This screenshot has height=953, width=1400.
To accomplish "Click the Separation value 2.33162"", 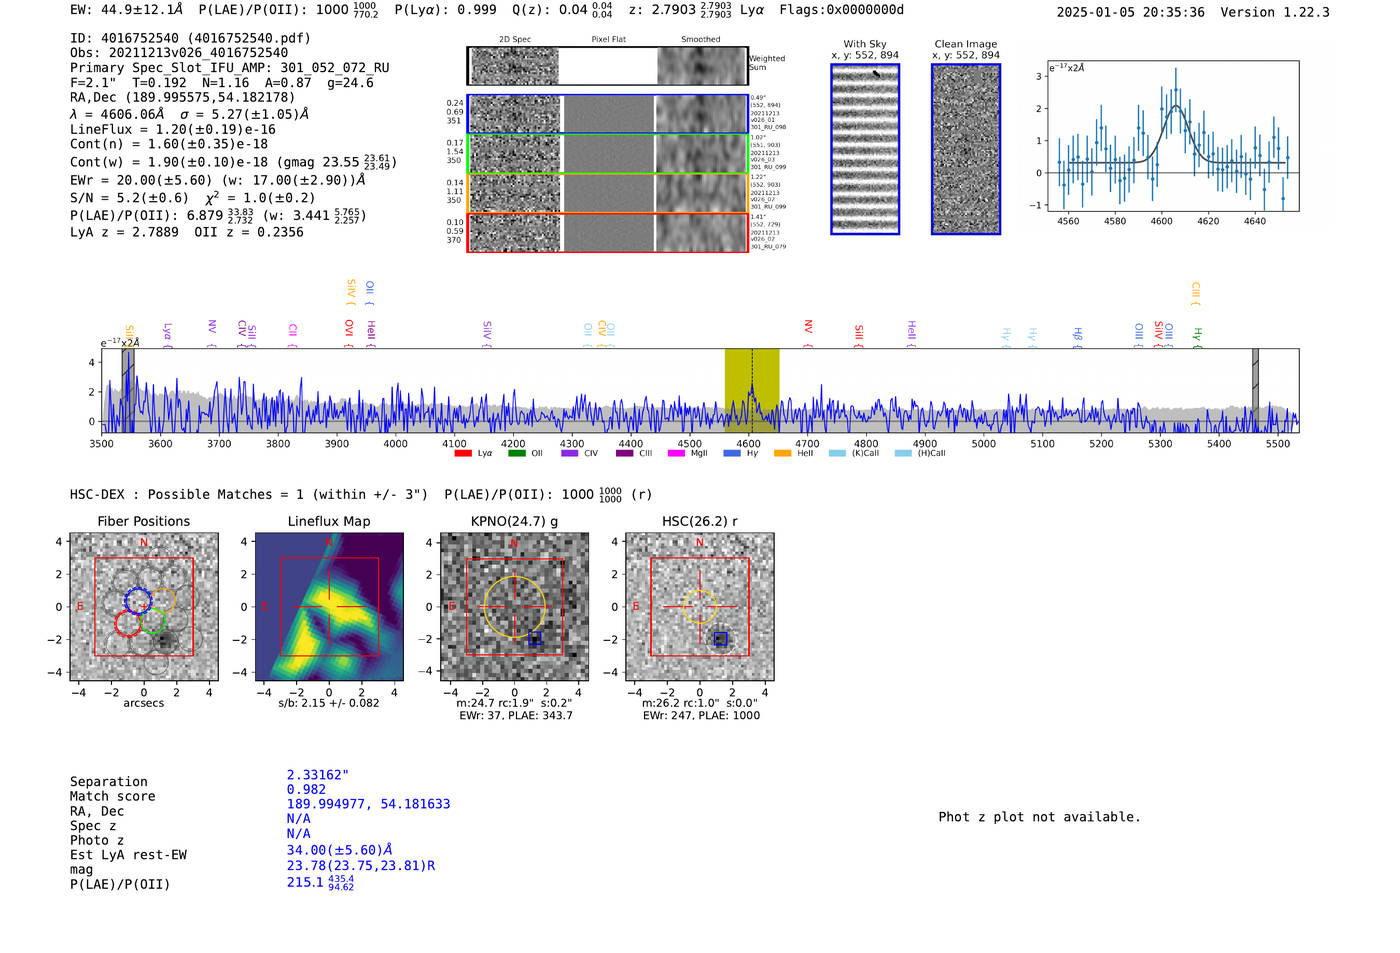I will 318,775.
